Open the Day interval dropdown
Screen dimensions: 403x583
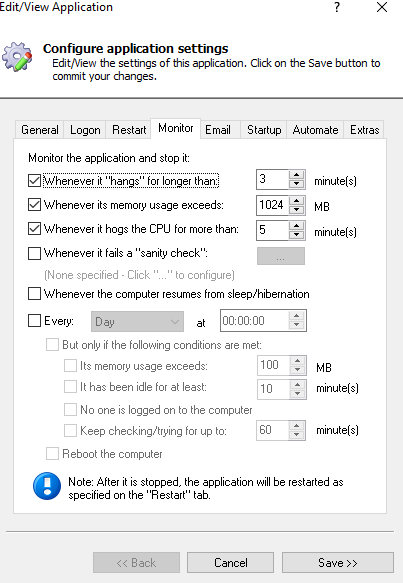[137, 322]
